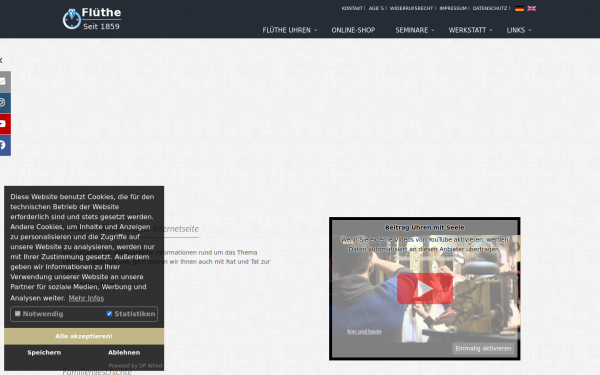600x375 pixels.
Task: Switch language to German flag
Action: [x=519, y=8]
